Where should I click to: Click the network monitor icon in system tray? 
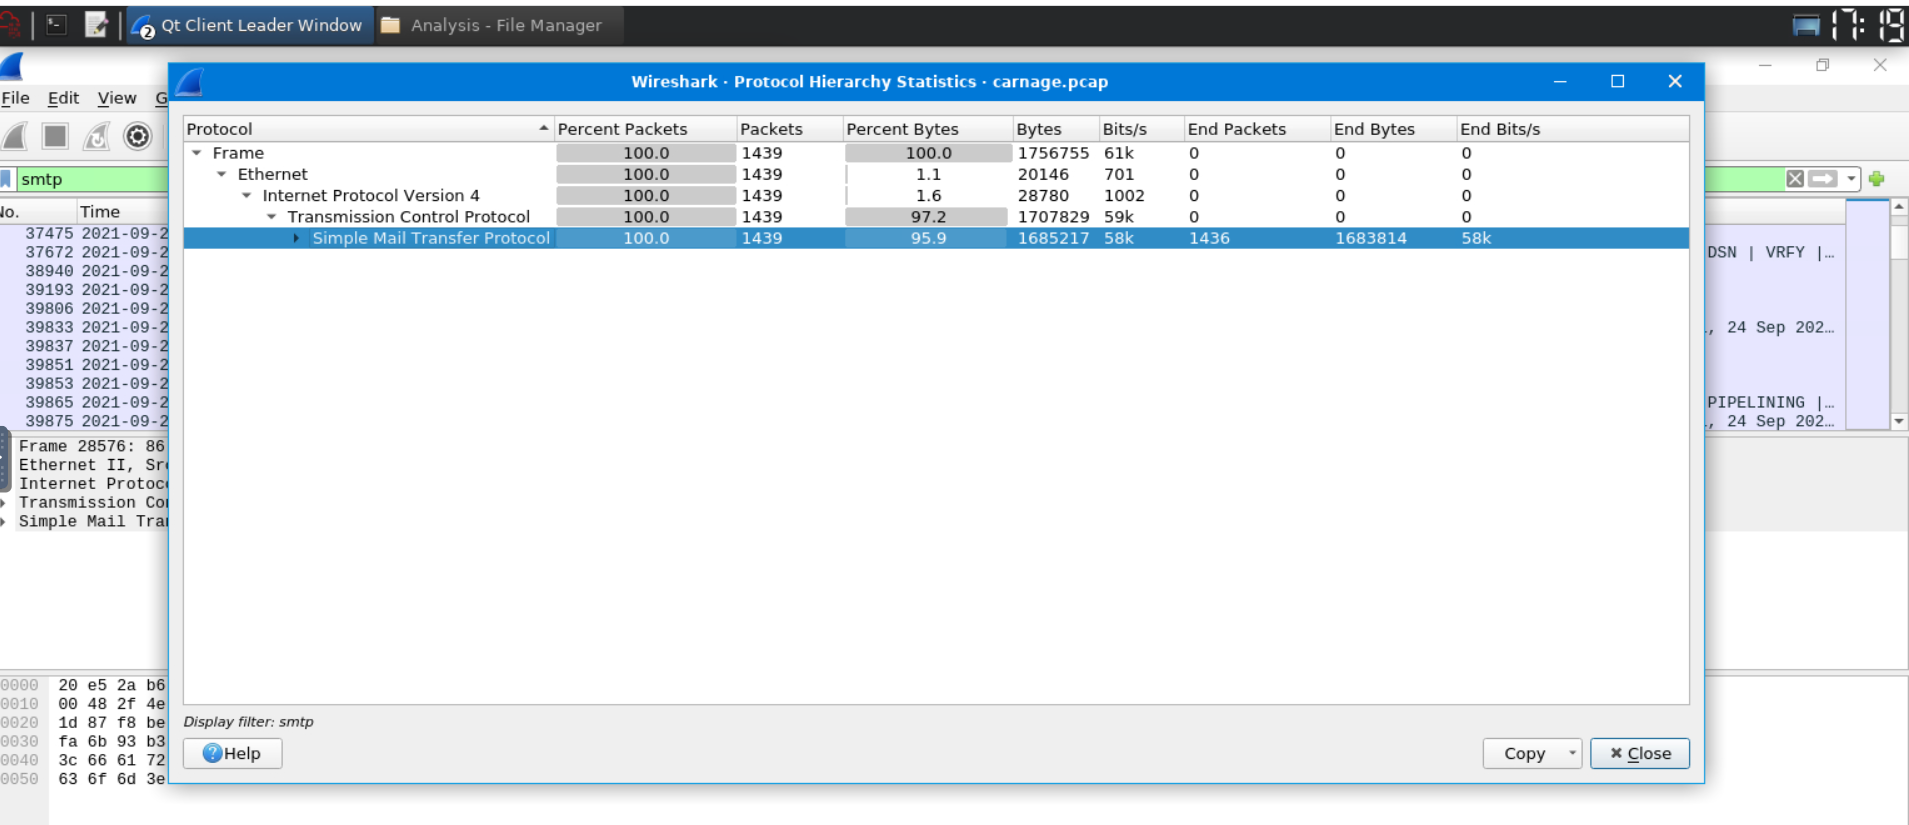pyautogui.click(x=1806, y=25)
